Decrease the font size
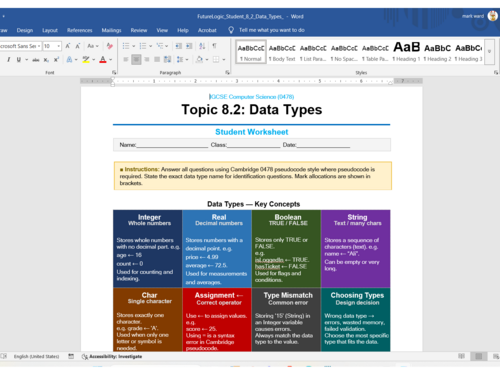500x375 pixels. [78, 46]
